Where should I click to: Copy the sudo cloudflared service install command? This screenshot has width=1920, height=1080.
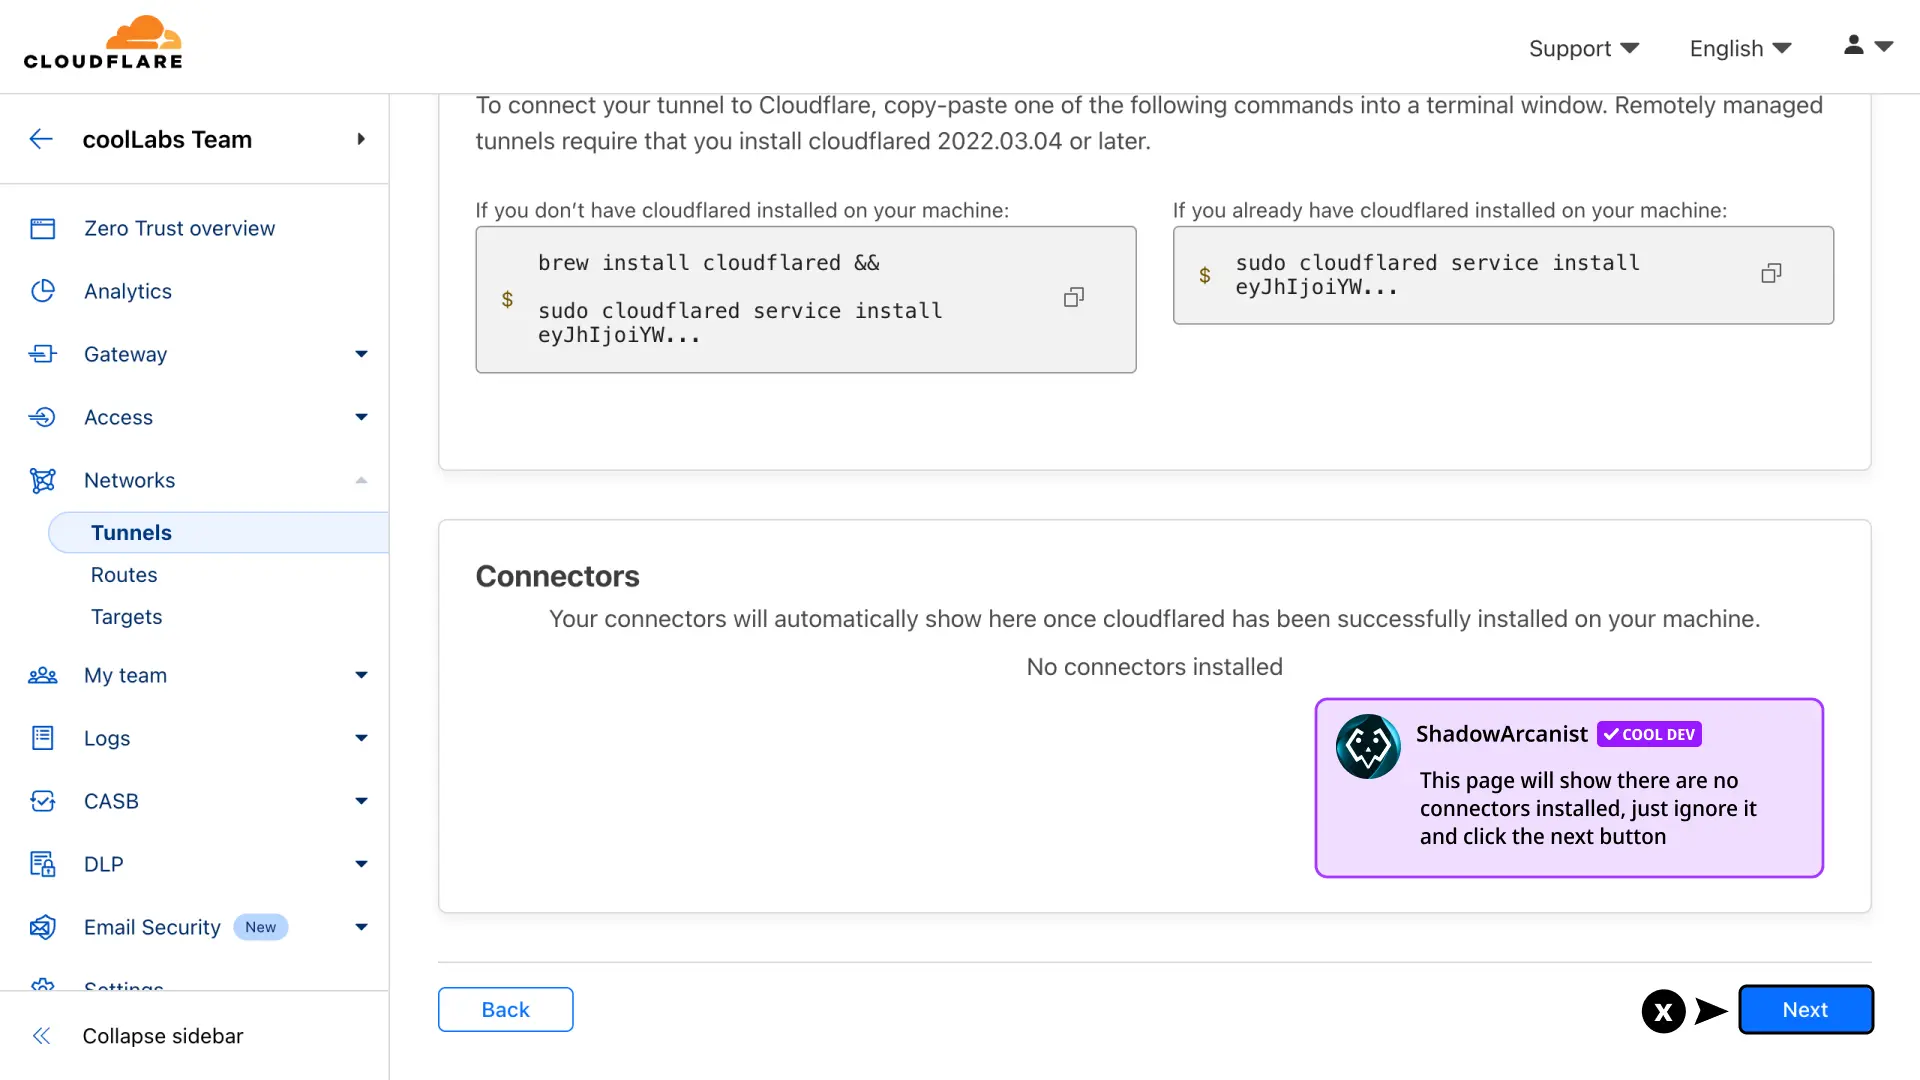tap(1770, 274)
